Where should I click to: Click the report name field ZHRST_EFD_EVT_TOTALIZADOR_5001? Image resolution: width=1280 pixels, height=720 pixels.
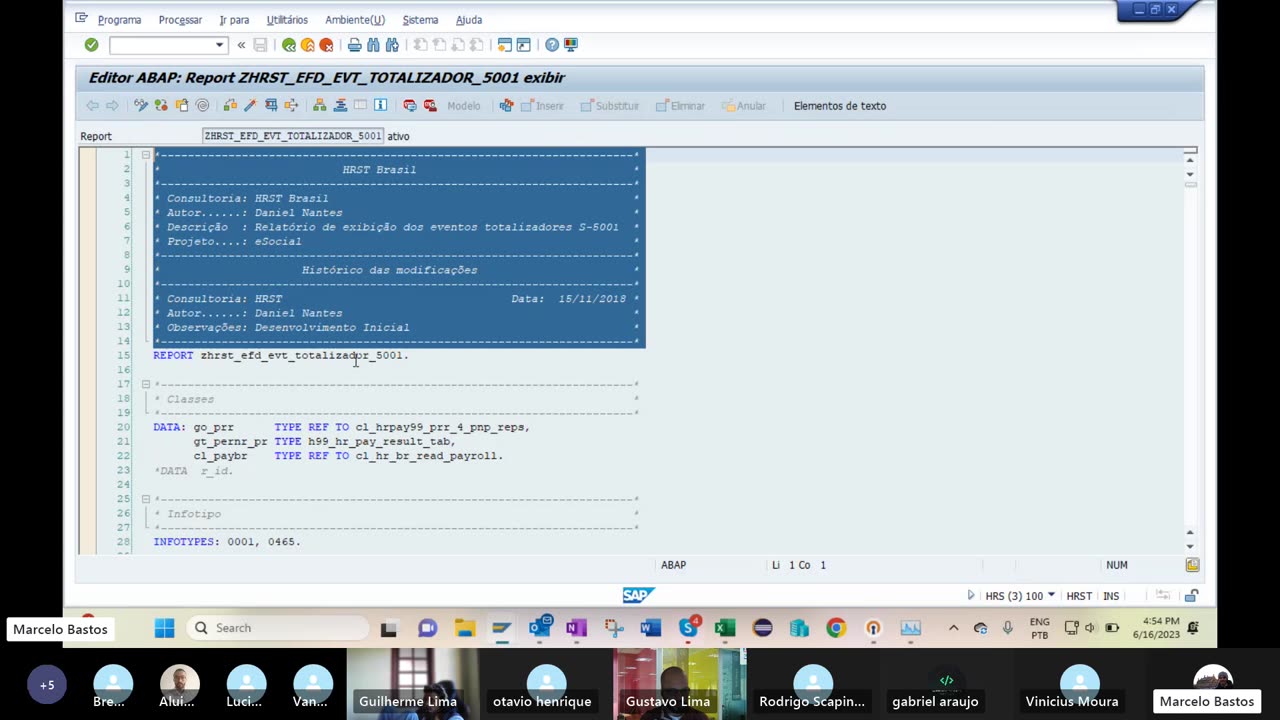(x=293, y=136)
